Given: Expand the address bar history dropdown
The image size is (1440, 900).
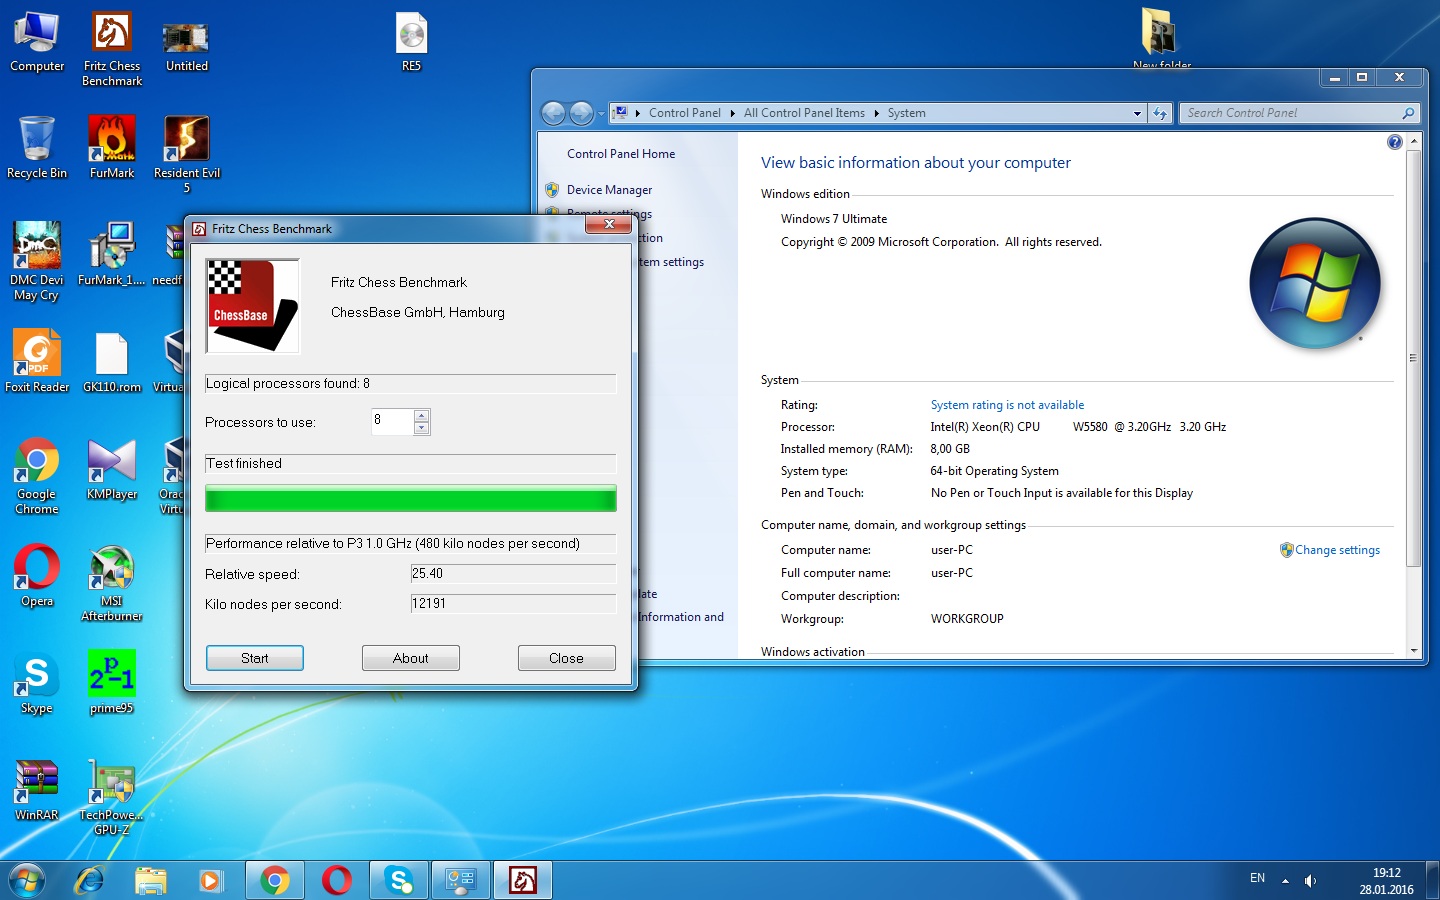Looking at the screenshot, I should click(1137, 114).
